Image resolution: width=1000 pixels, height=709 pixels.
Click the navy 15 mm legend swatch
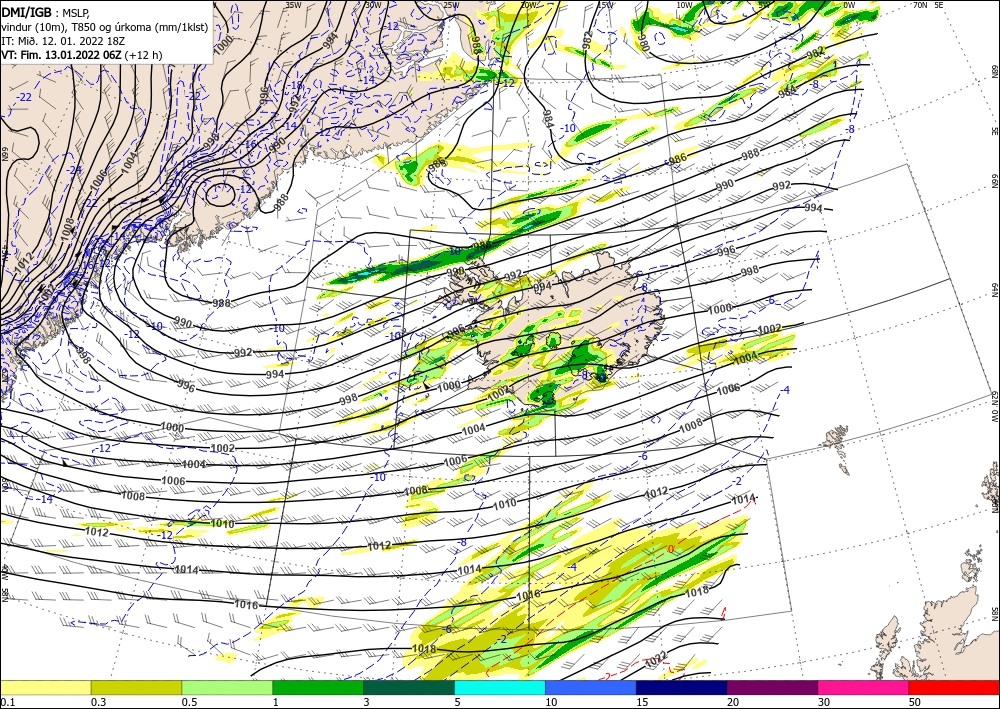(x=682, y=688)
